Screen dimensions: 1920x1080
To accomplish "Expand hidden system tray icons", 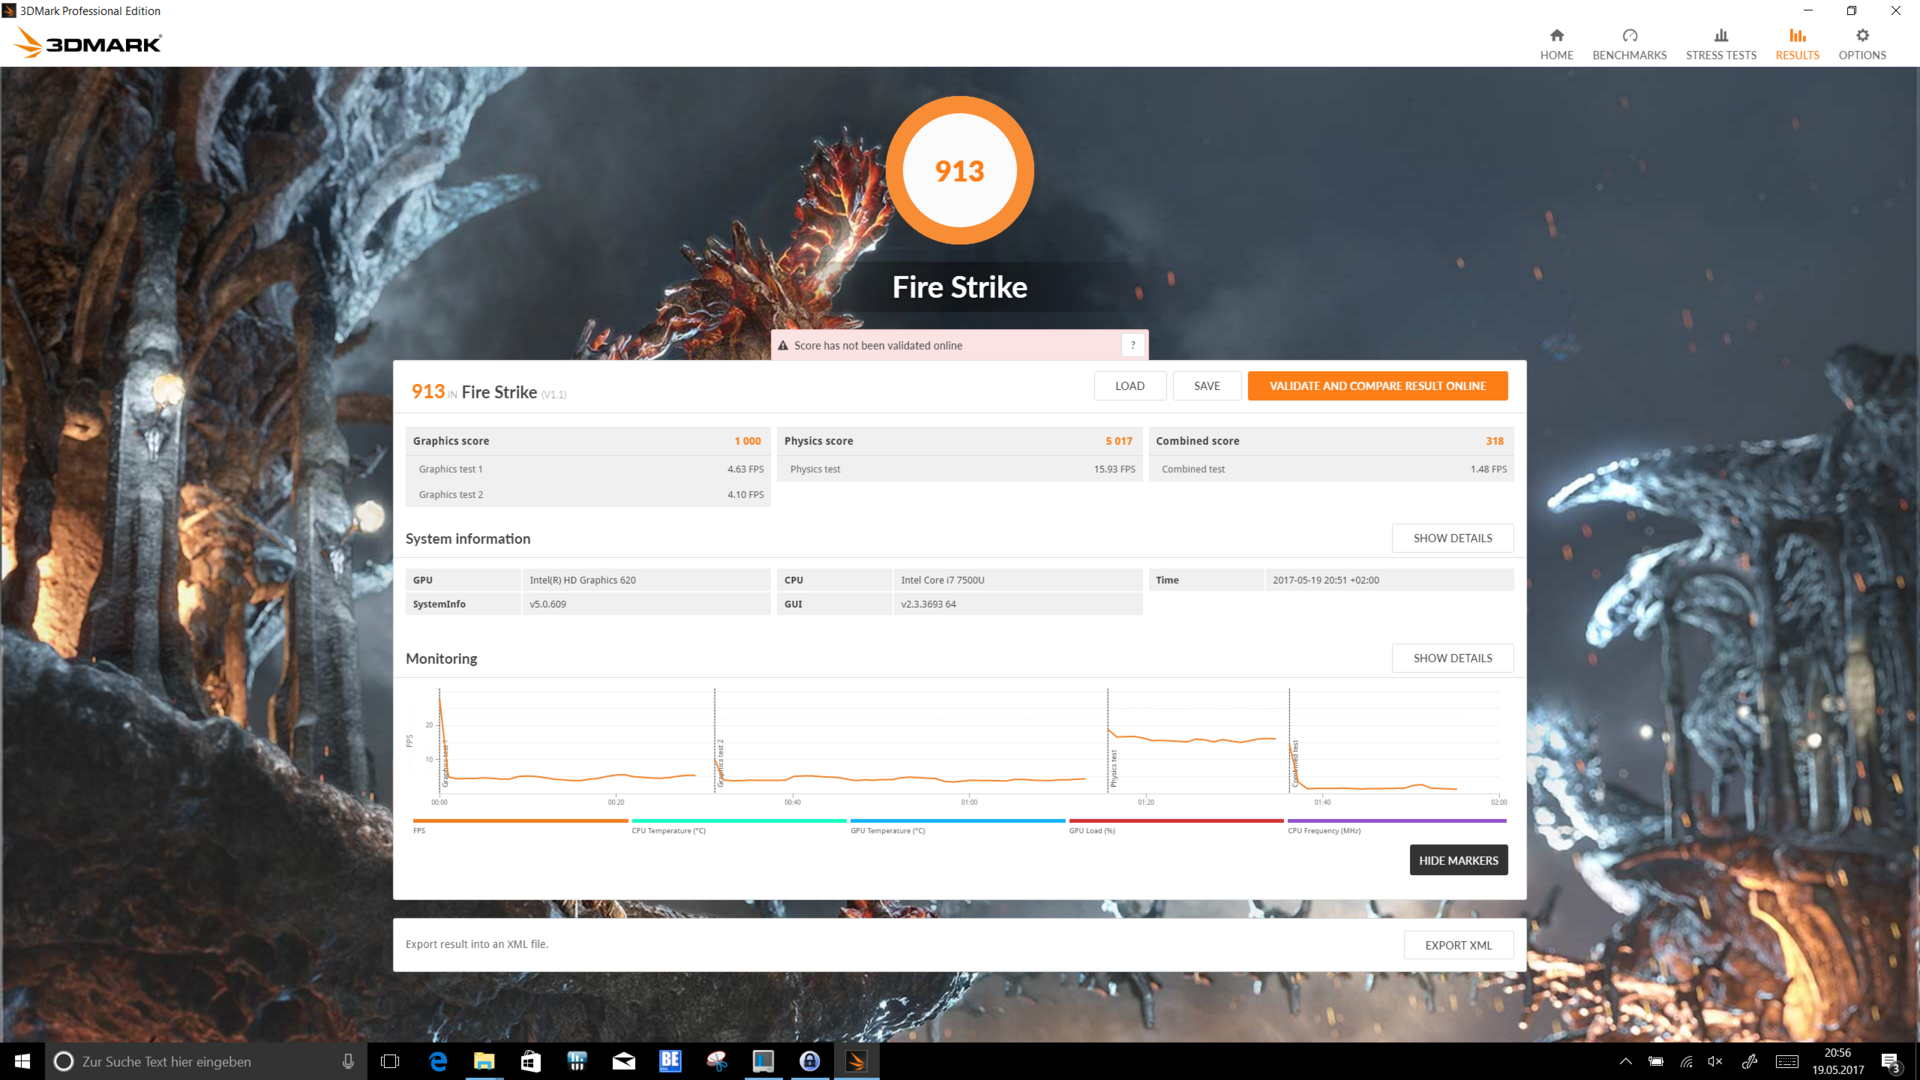I will click(x=1625, y=1061).
